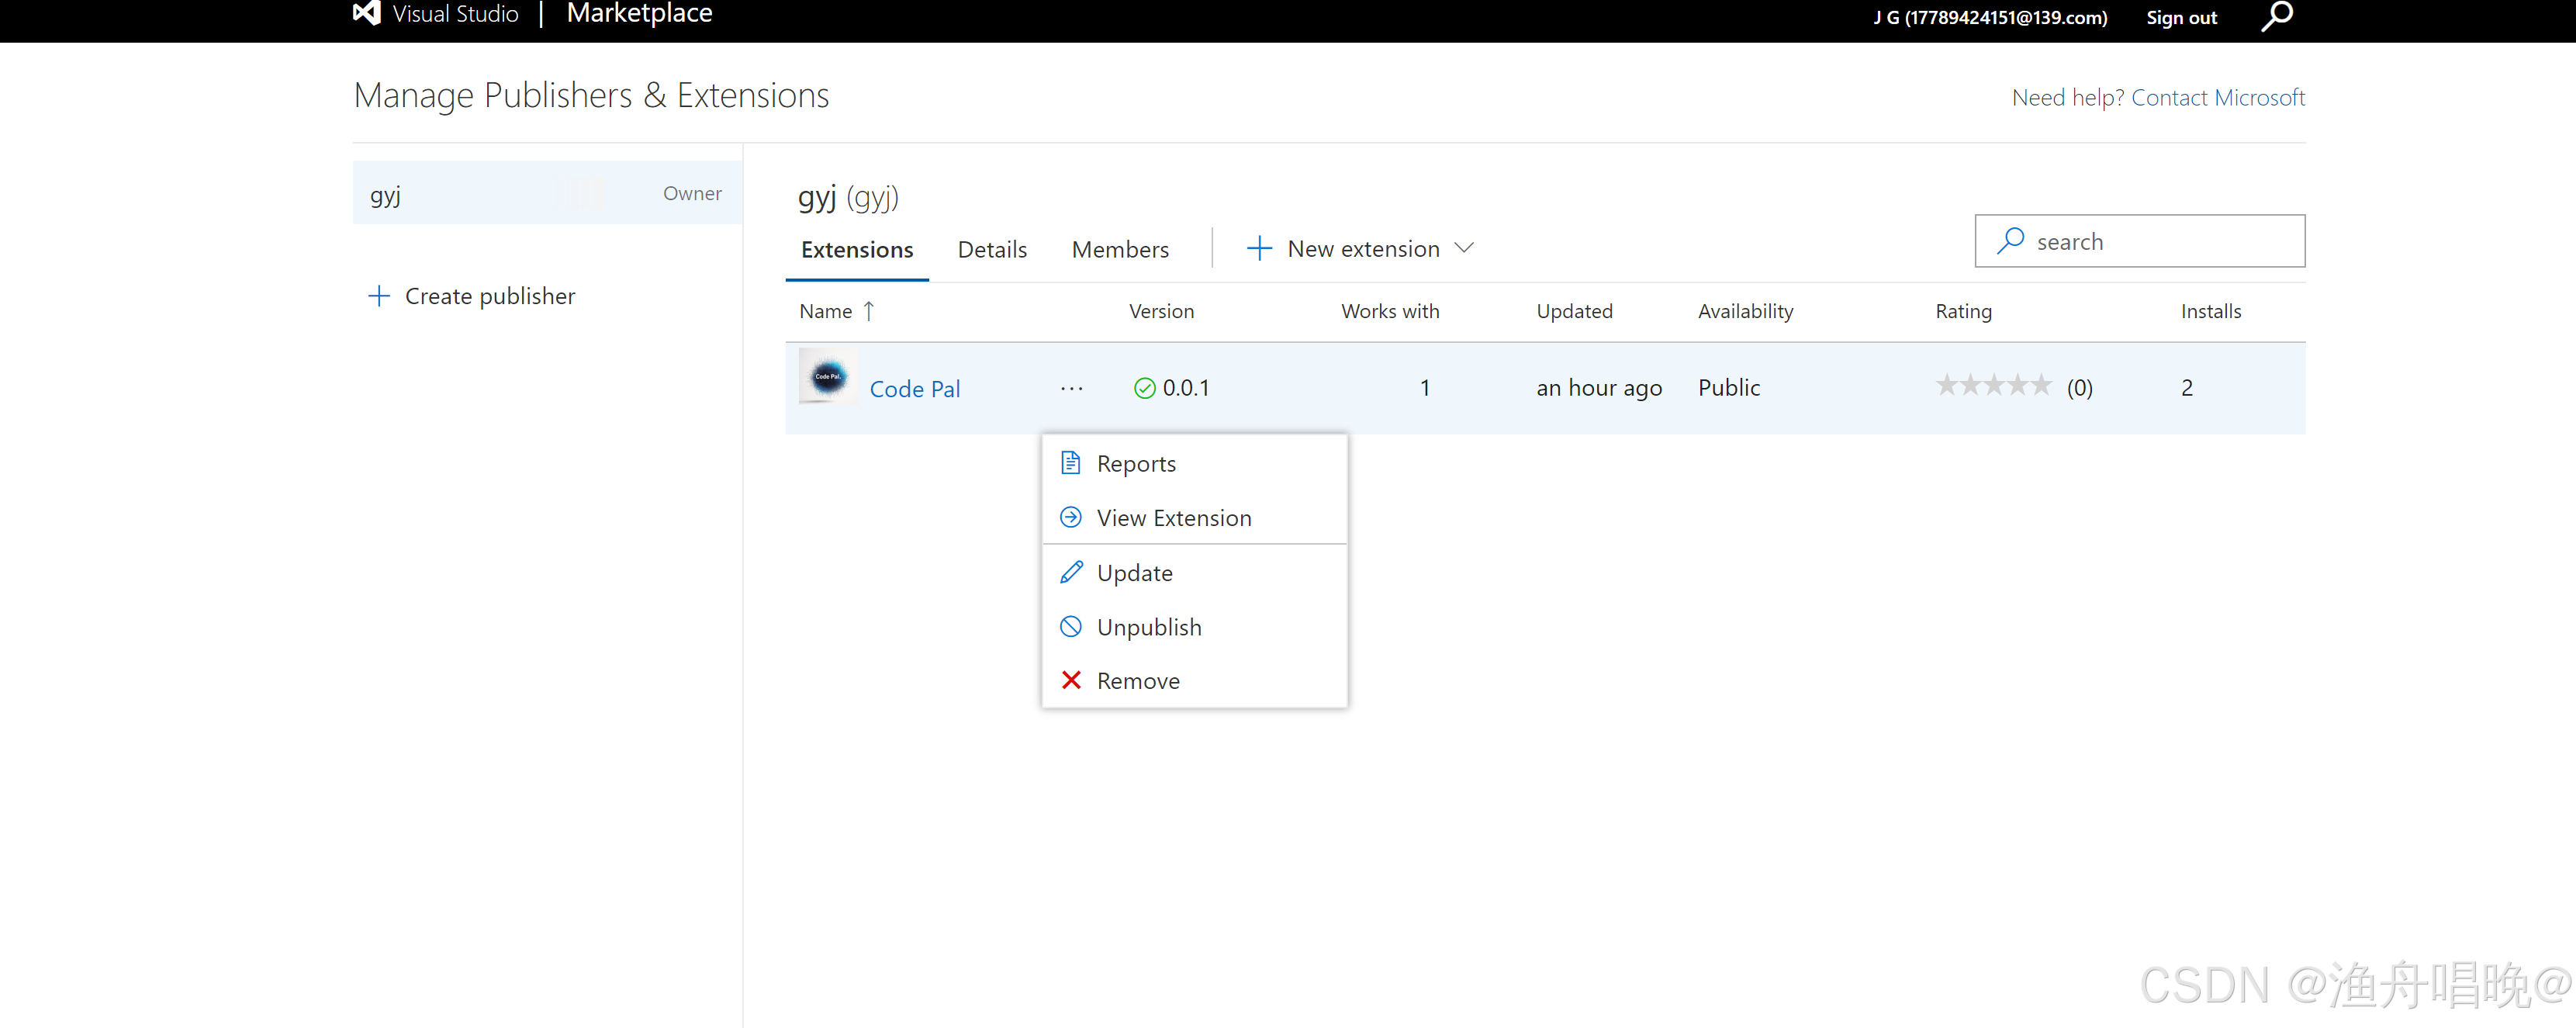Click the plus icon beside Create publisher
The image size is (2576, 1028).
click(x=379, y=296)
